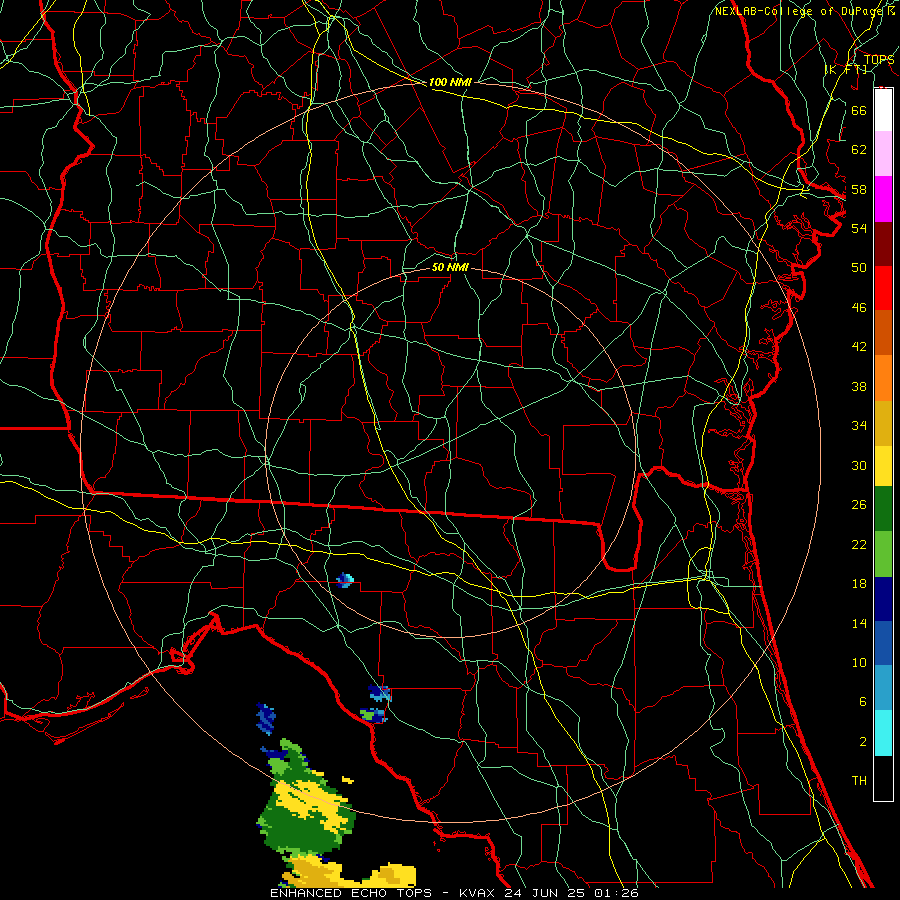Select the maroon legend color block
This screenshot has height=900, width=900.
pos(883,244)
